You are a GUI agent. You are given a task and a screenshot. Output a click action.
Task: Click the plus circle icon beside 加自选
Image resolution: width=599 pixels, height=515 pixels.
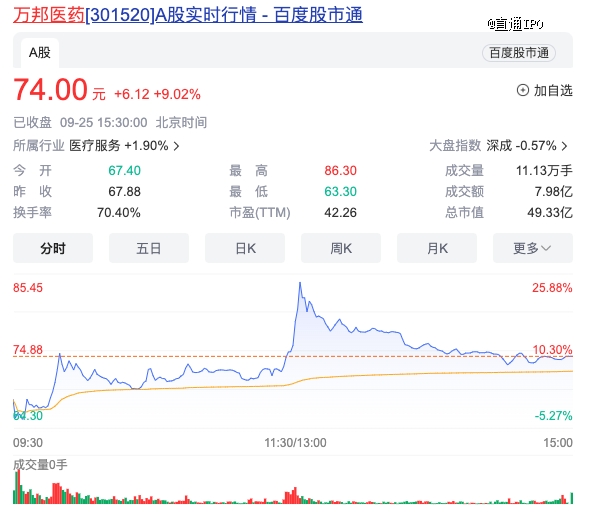[x=523, y=91]
